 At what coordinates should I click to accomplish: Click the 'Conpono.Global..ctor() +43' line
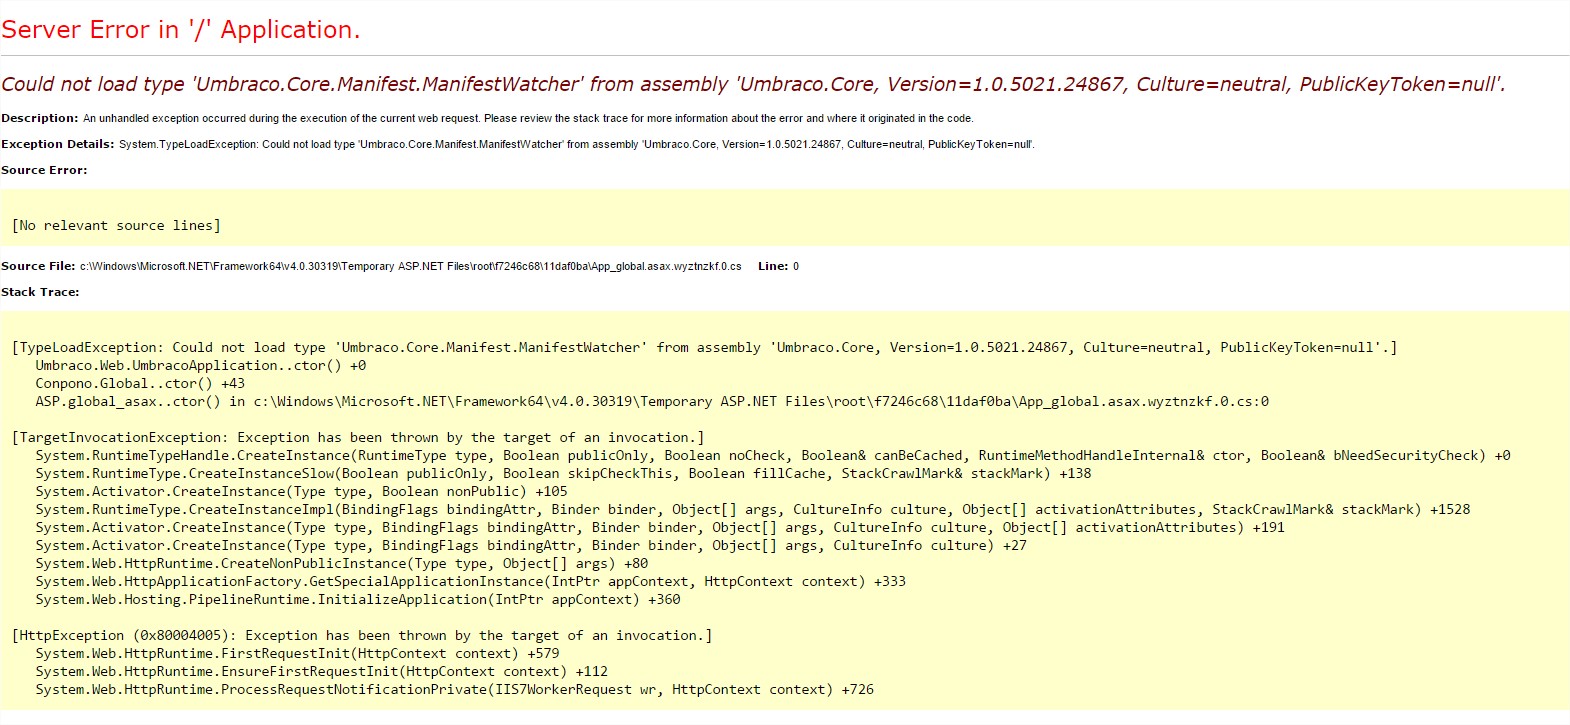click(140, 384)
